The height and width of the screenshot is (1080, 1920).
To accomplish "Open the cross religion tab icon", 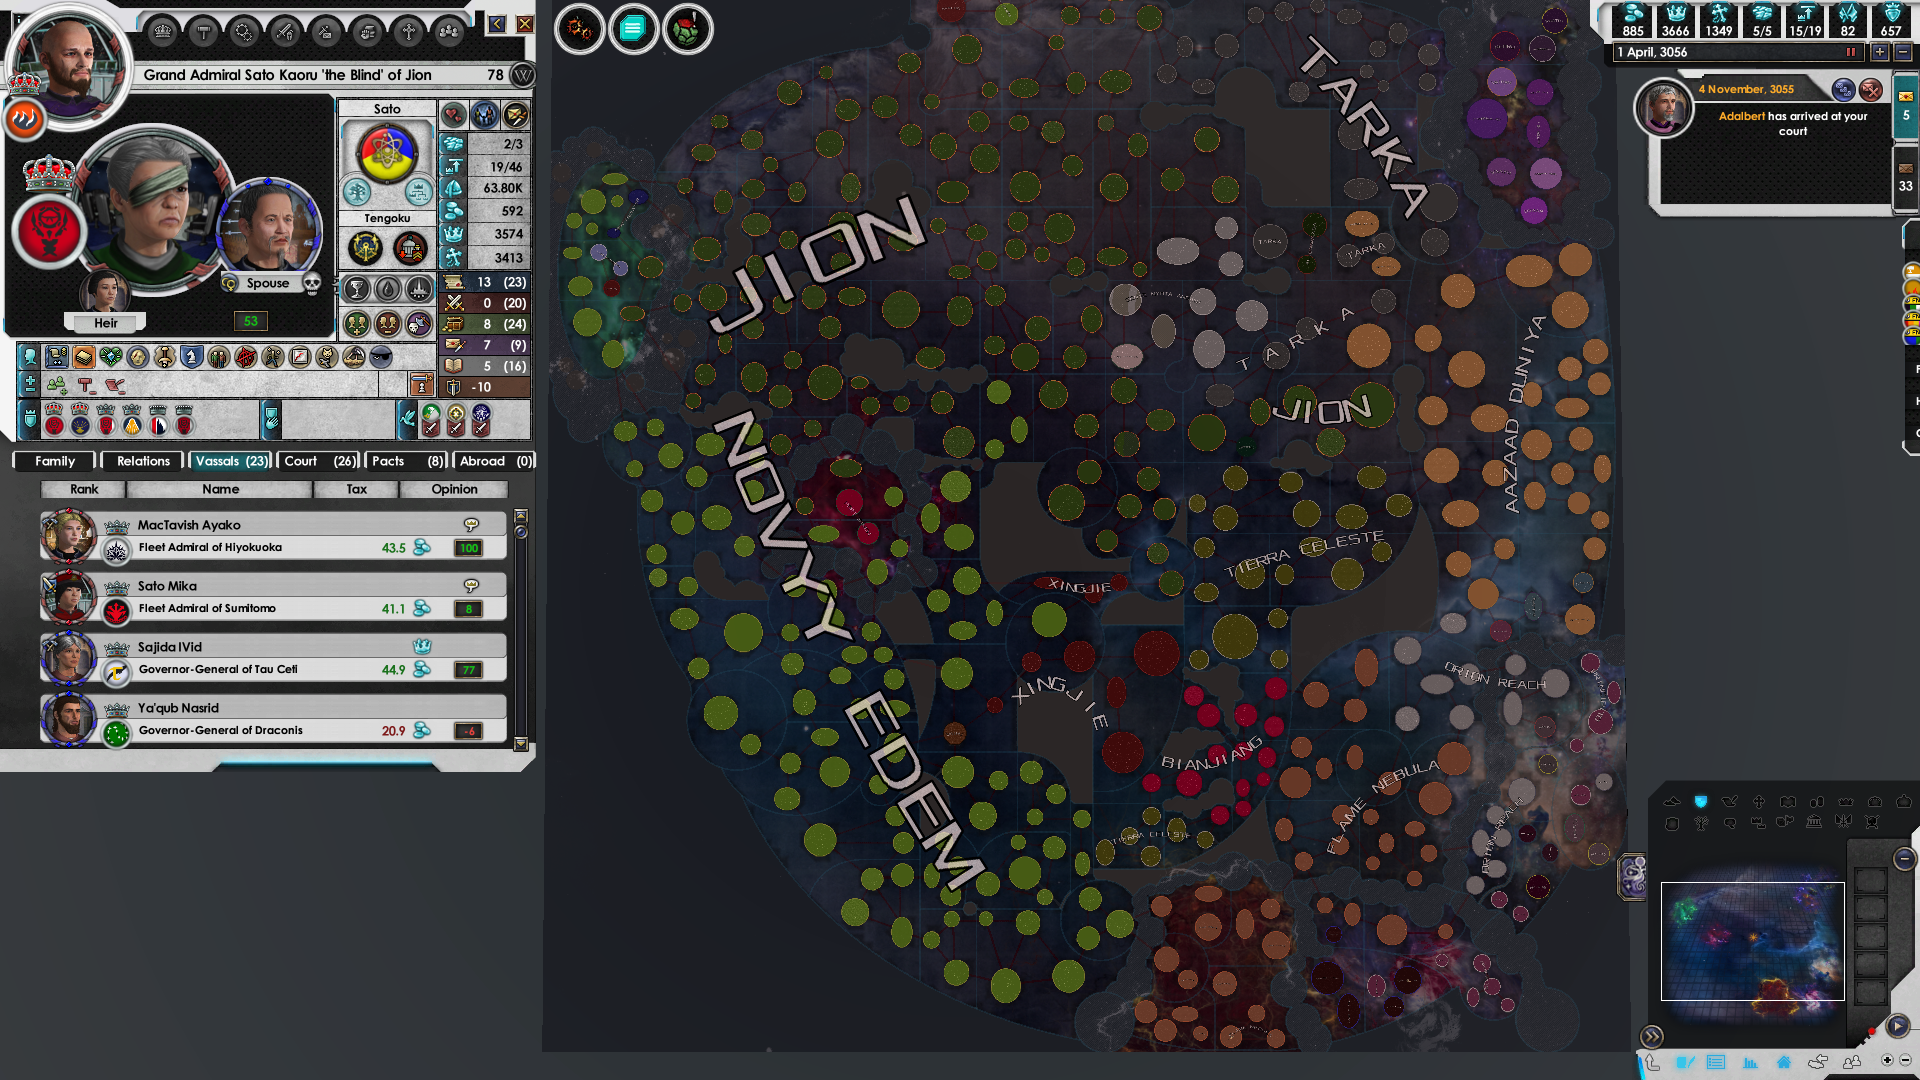I will pos(408,33).
